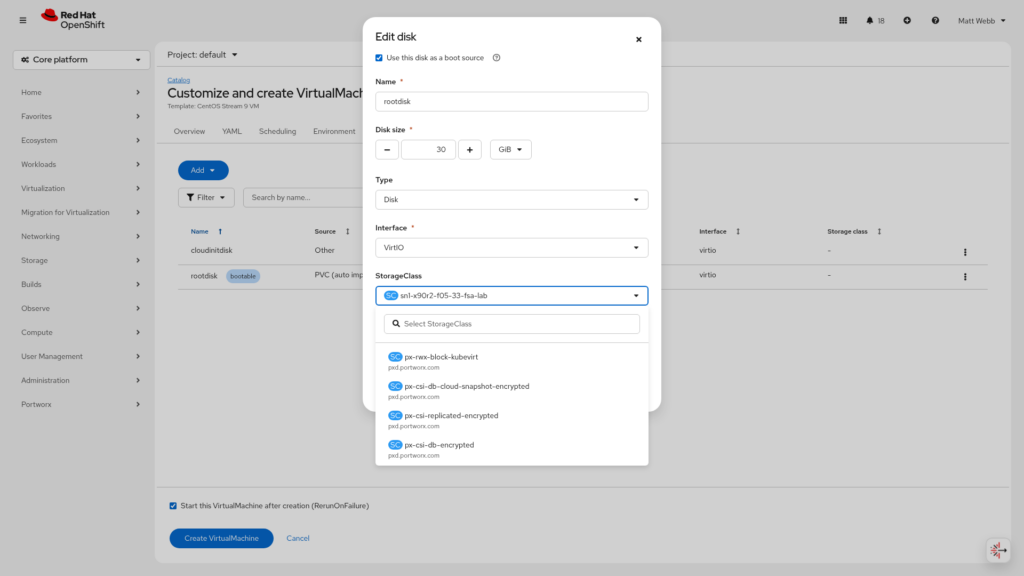Click the boot source help icon
The height and width of the screenshot is (576, 1024).
pyautogui.click(x=496, y=58)
